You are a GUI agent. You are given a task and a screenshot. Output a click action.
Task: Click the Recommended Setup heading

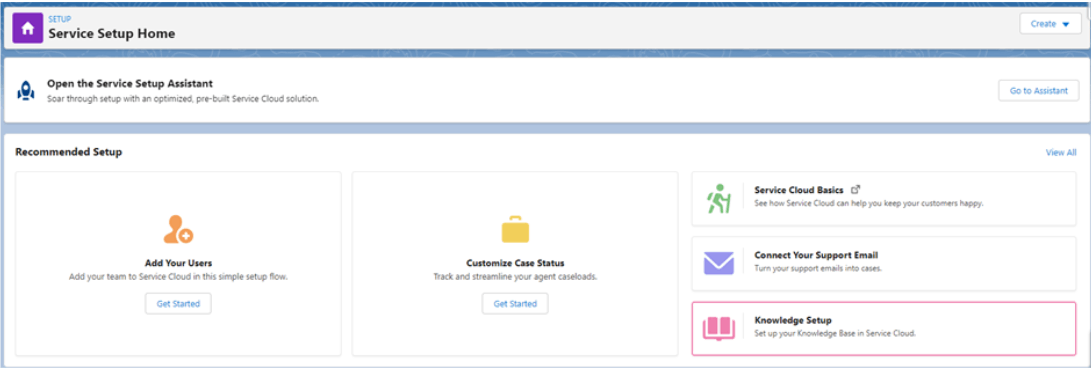click(69, 152)
